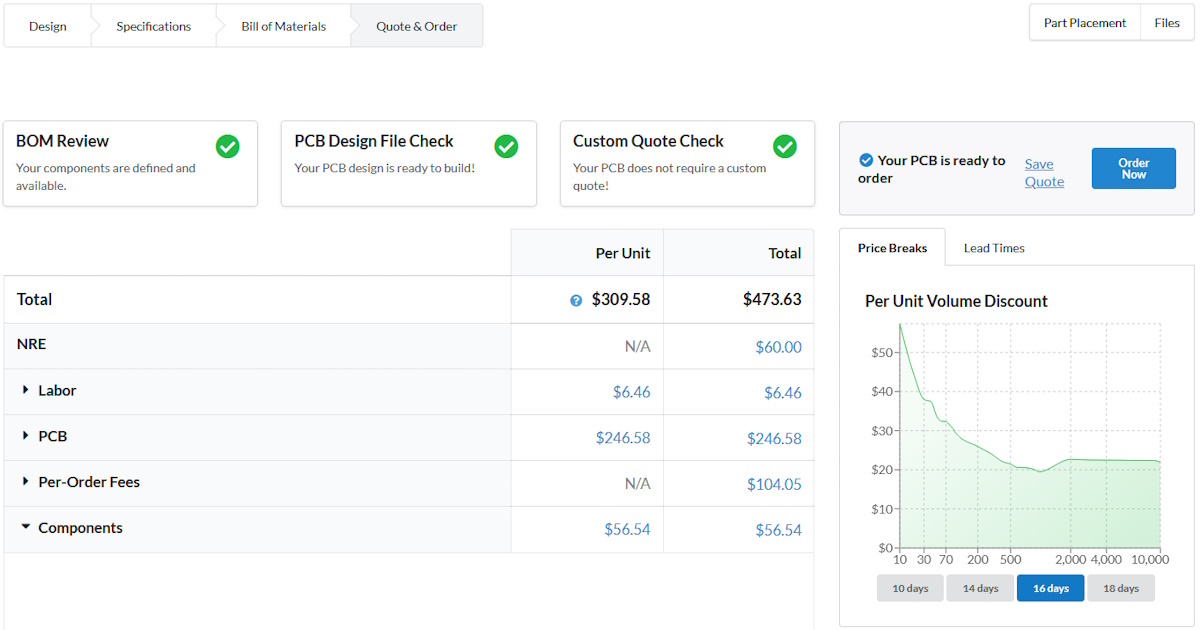
Task: Choose the 18 days lead time
Action: click(1120, 588)
